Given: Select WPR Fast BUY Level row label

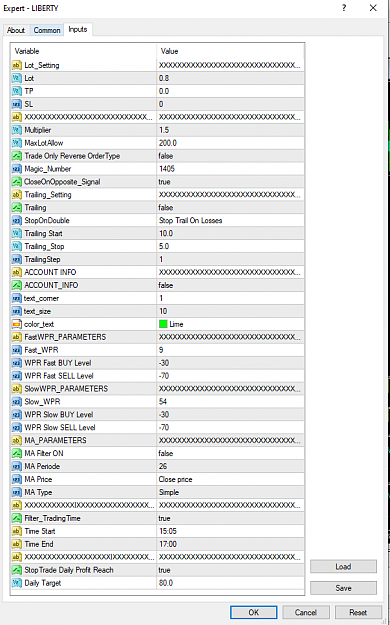Looking at the screenshot, I should click(x=58, y=363).
